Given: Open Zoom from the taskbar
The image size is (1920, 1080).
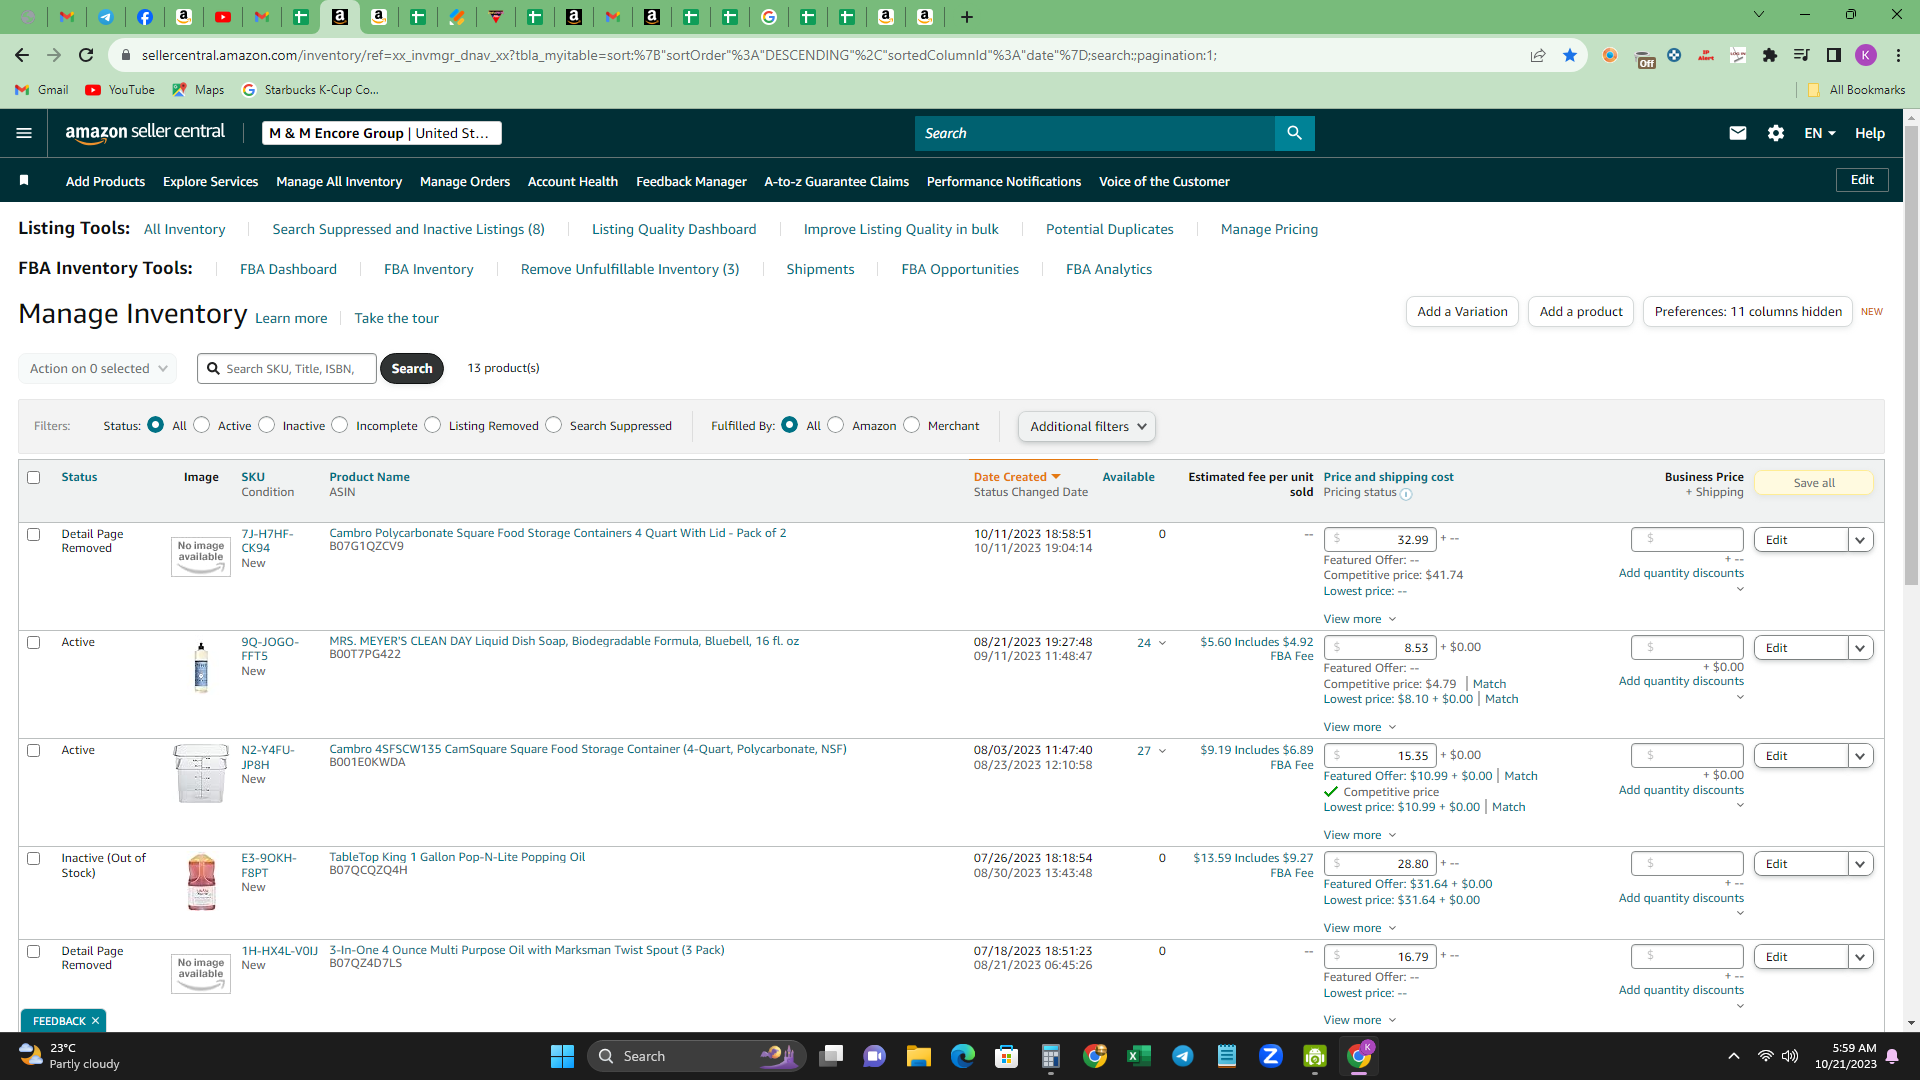Looking at the screenshot, I should (x=1271, y=1056).
